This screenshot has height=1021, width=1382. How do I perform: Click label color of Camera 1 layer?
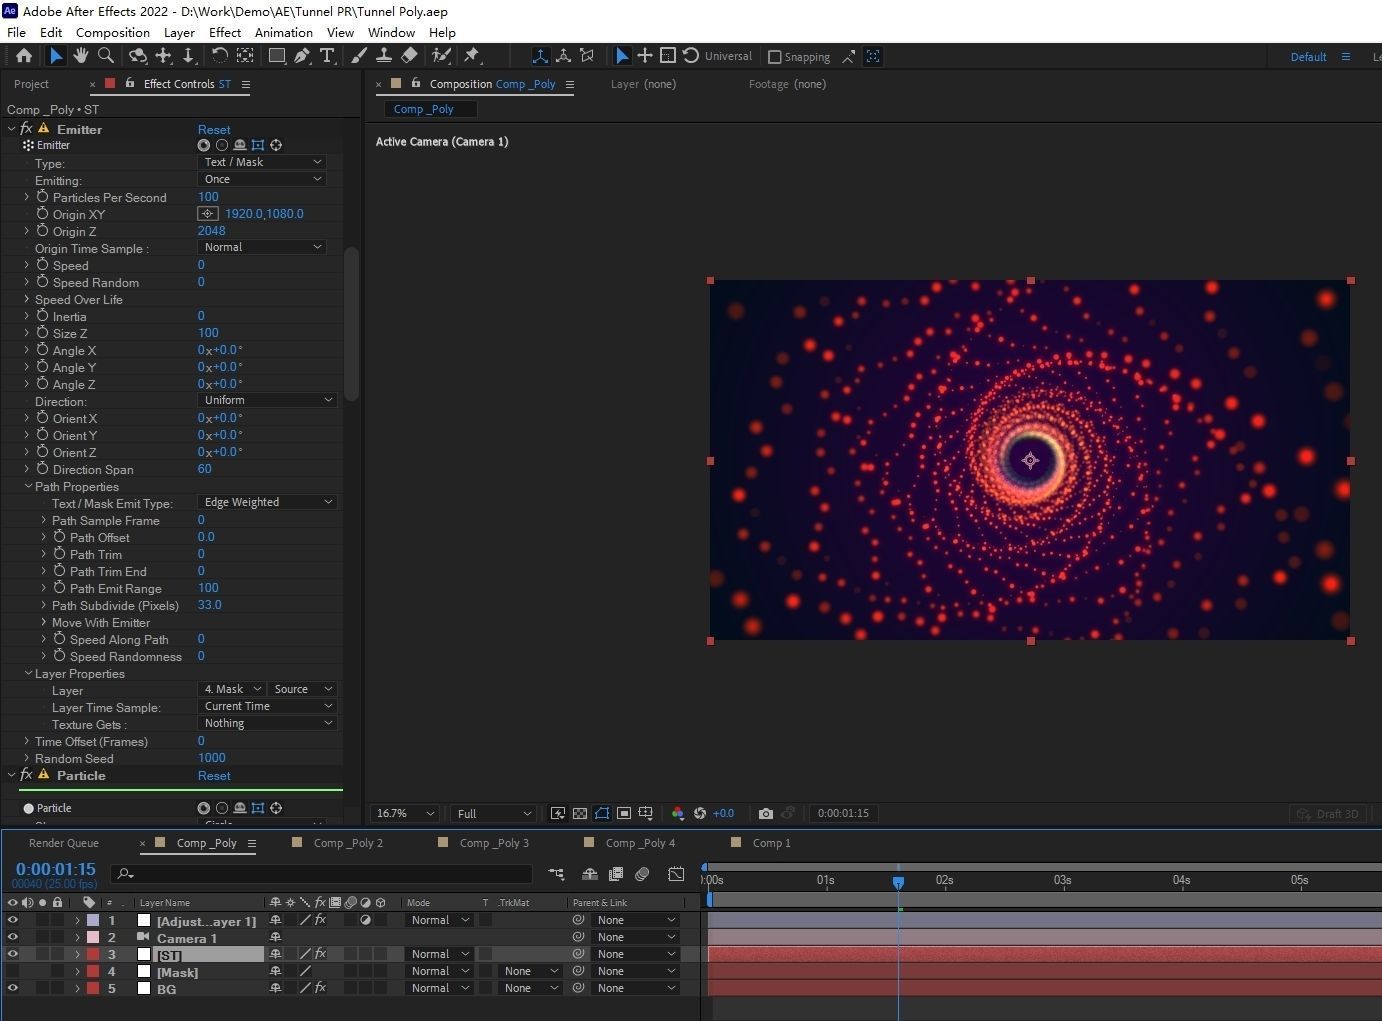click(x=93, y=937)
